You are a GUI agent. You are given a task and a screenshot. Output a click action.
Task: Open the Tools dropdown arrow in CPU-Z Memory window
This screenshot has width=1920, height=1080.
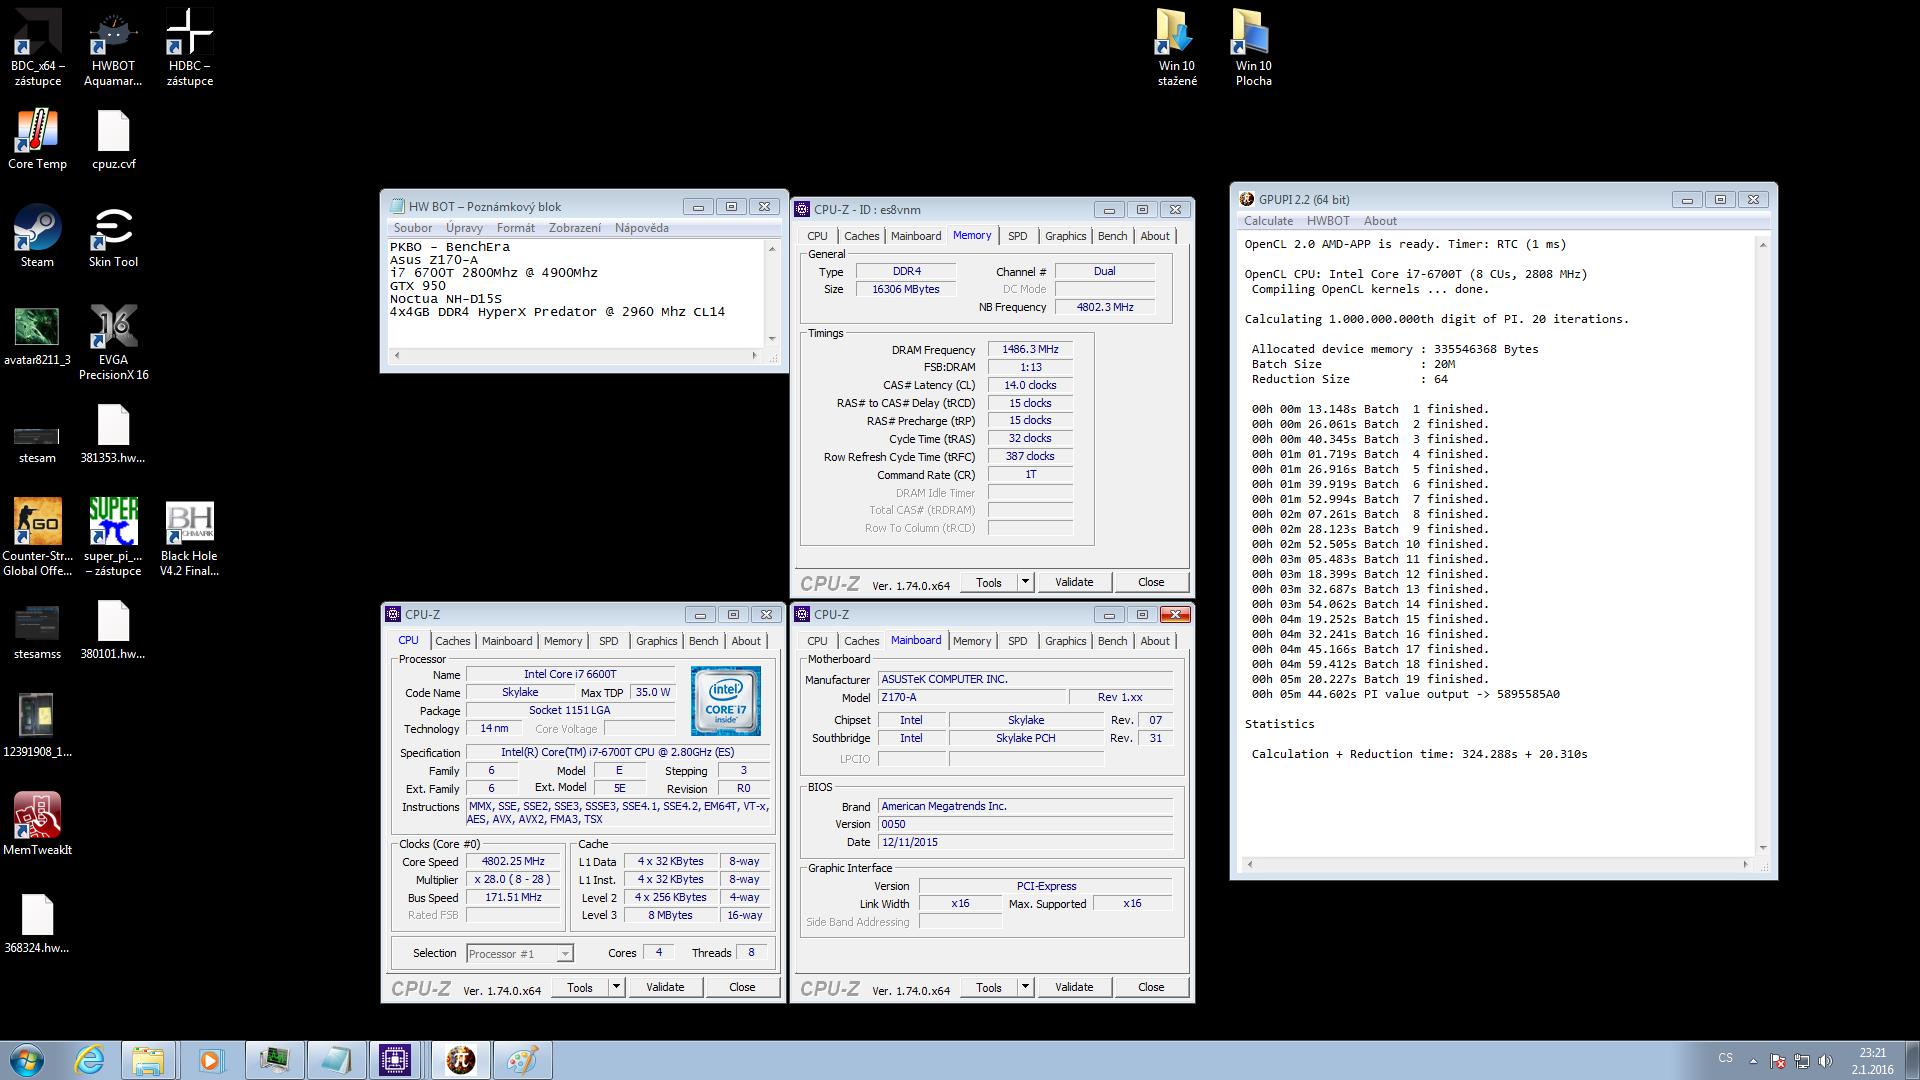click(1025, 582)
